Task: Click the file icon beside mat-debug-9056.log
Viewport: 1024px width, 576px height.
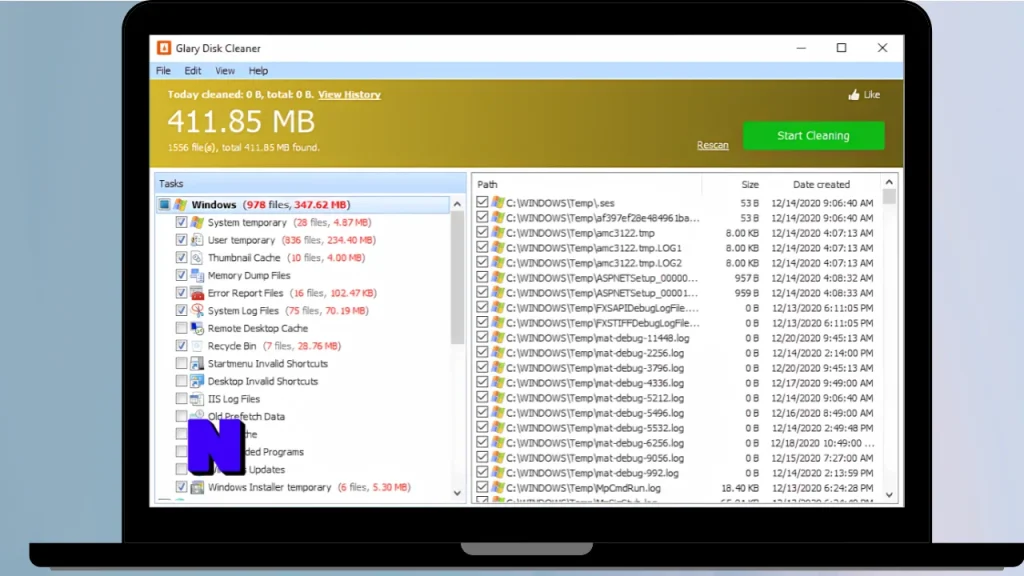Action: pos(498,458)
